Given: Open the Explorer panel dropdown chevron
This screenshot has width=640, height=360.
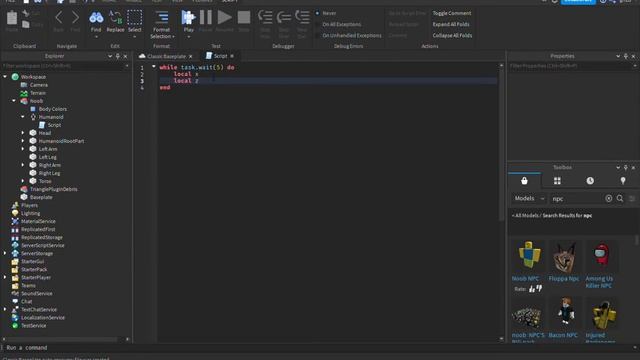Looking at the screenshot, I should [x=110, y=56].
